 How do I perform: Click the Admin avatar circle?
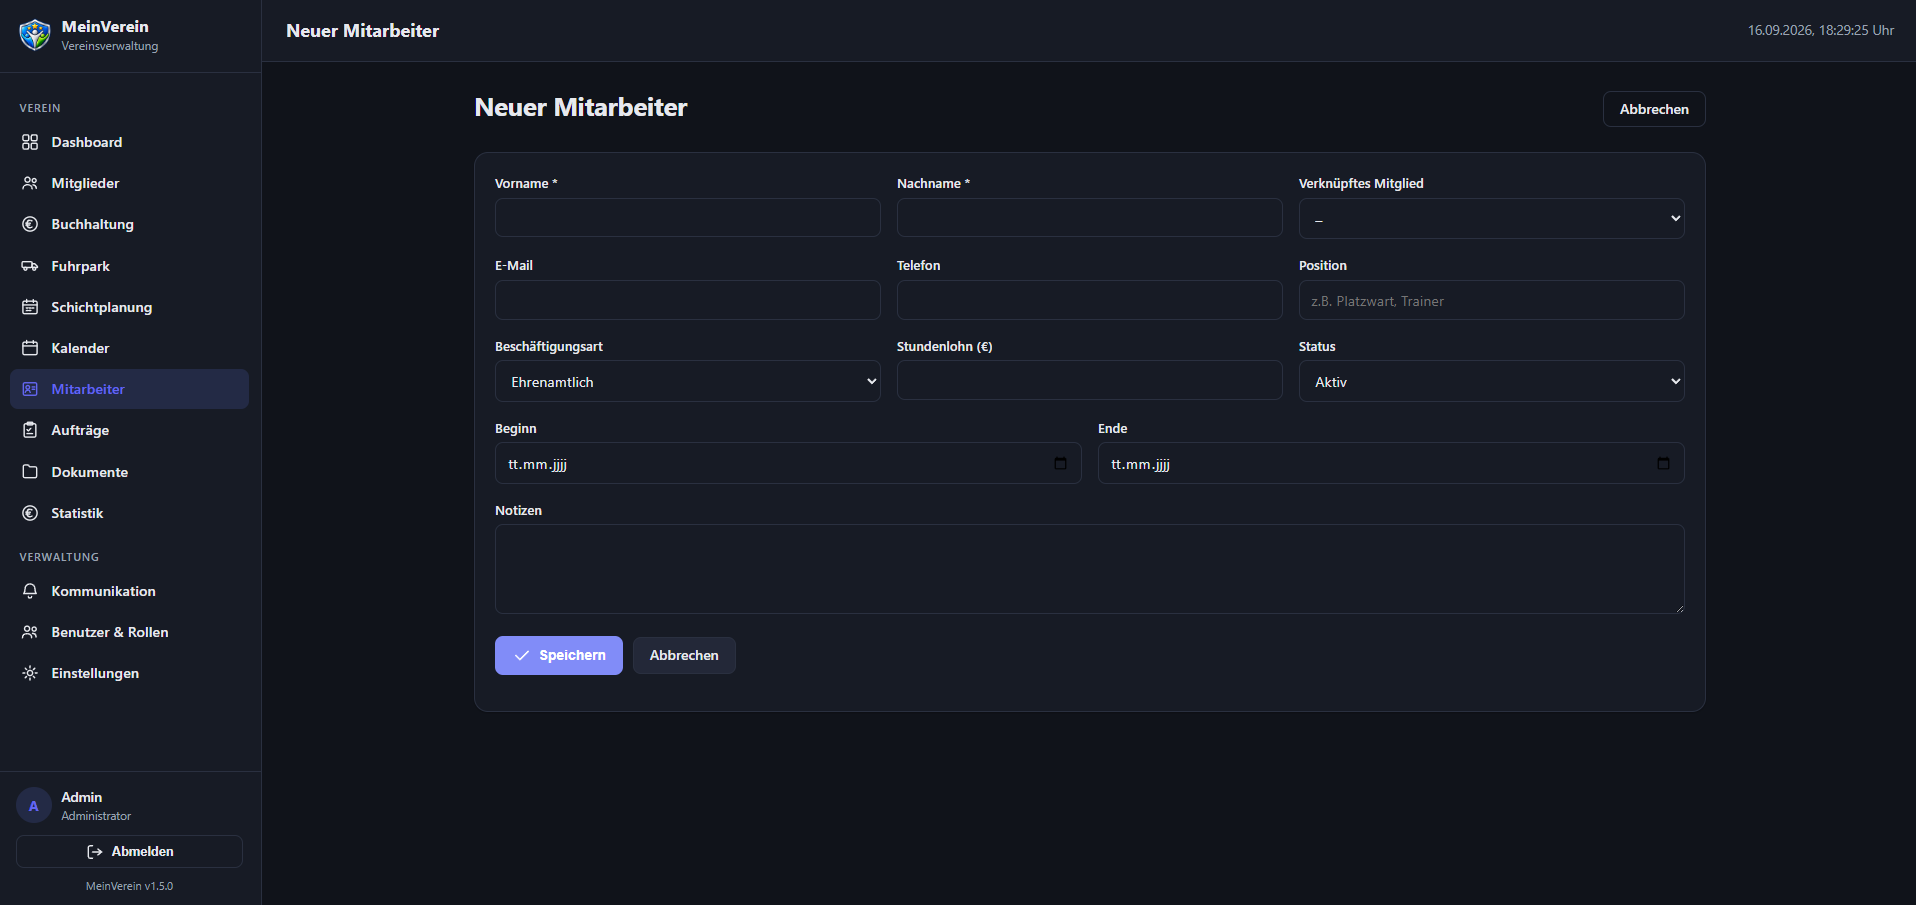(34, 805)
